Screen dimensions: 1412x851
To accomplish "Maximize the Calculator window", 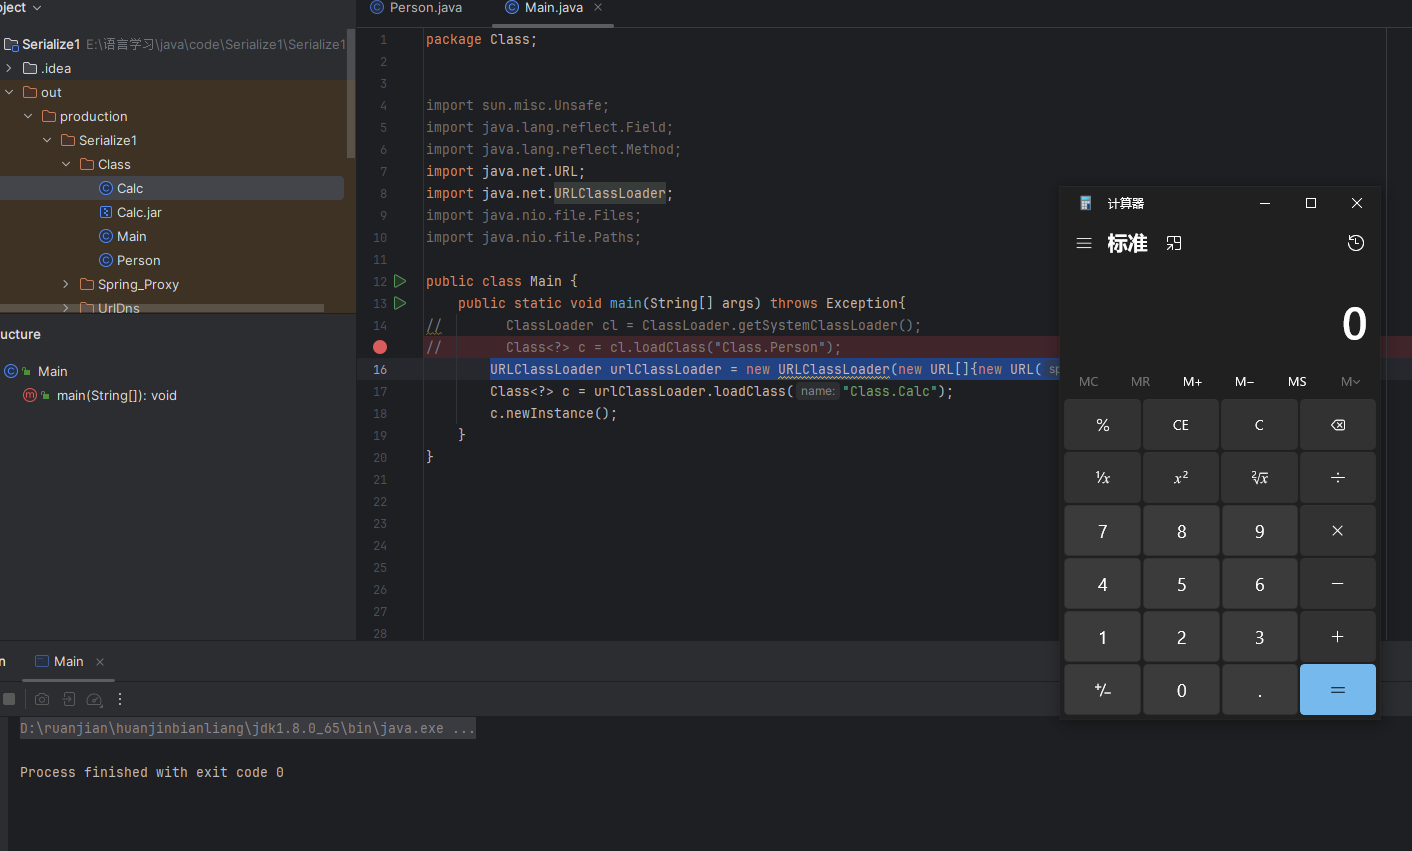I will (1311, 203).
